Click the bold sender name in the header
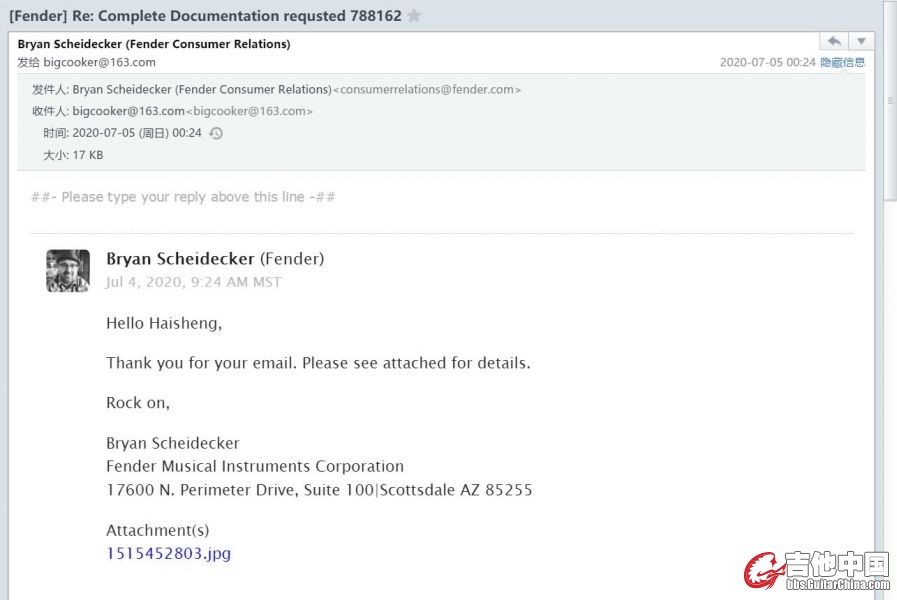Image resolution: width=897 pixels, height=600 pixels. (x=154, y=44)
